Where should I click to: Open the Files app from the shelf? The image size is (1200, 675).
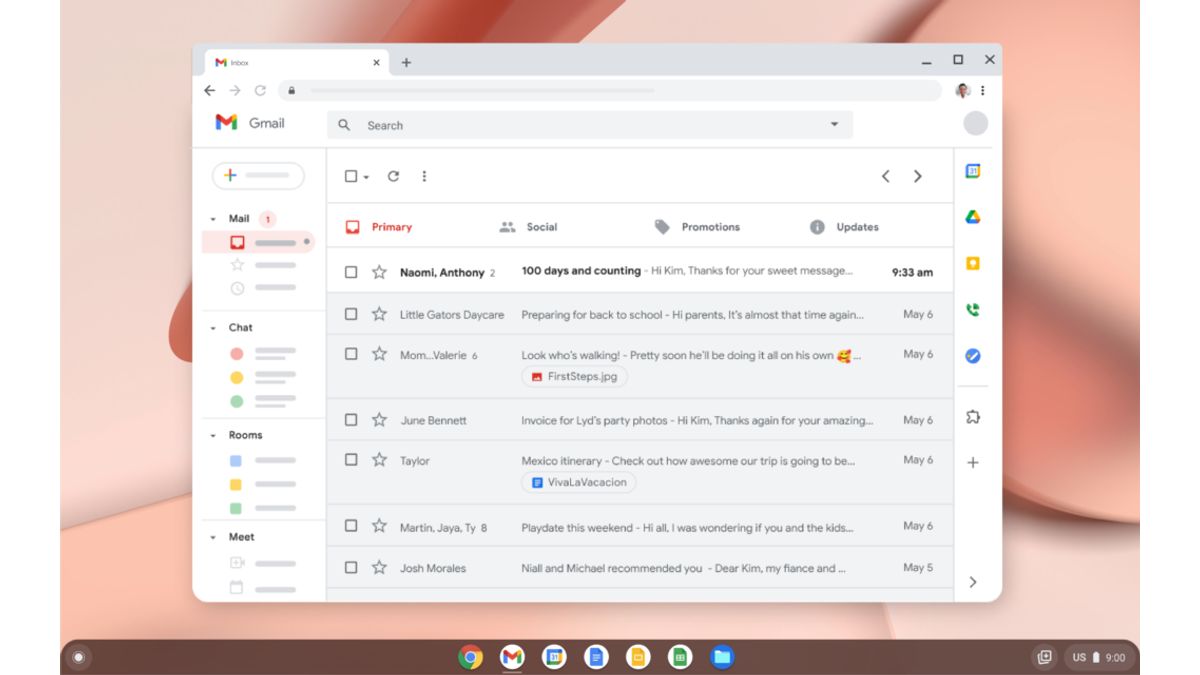click(722, 657)
